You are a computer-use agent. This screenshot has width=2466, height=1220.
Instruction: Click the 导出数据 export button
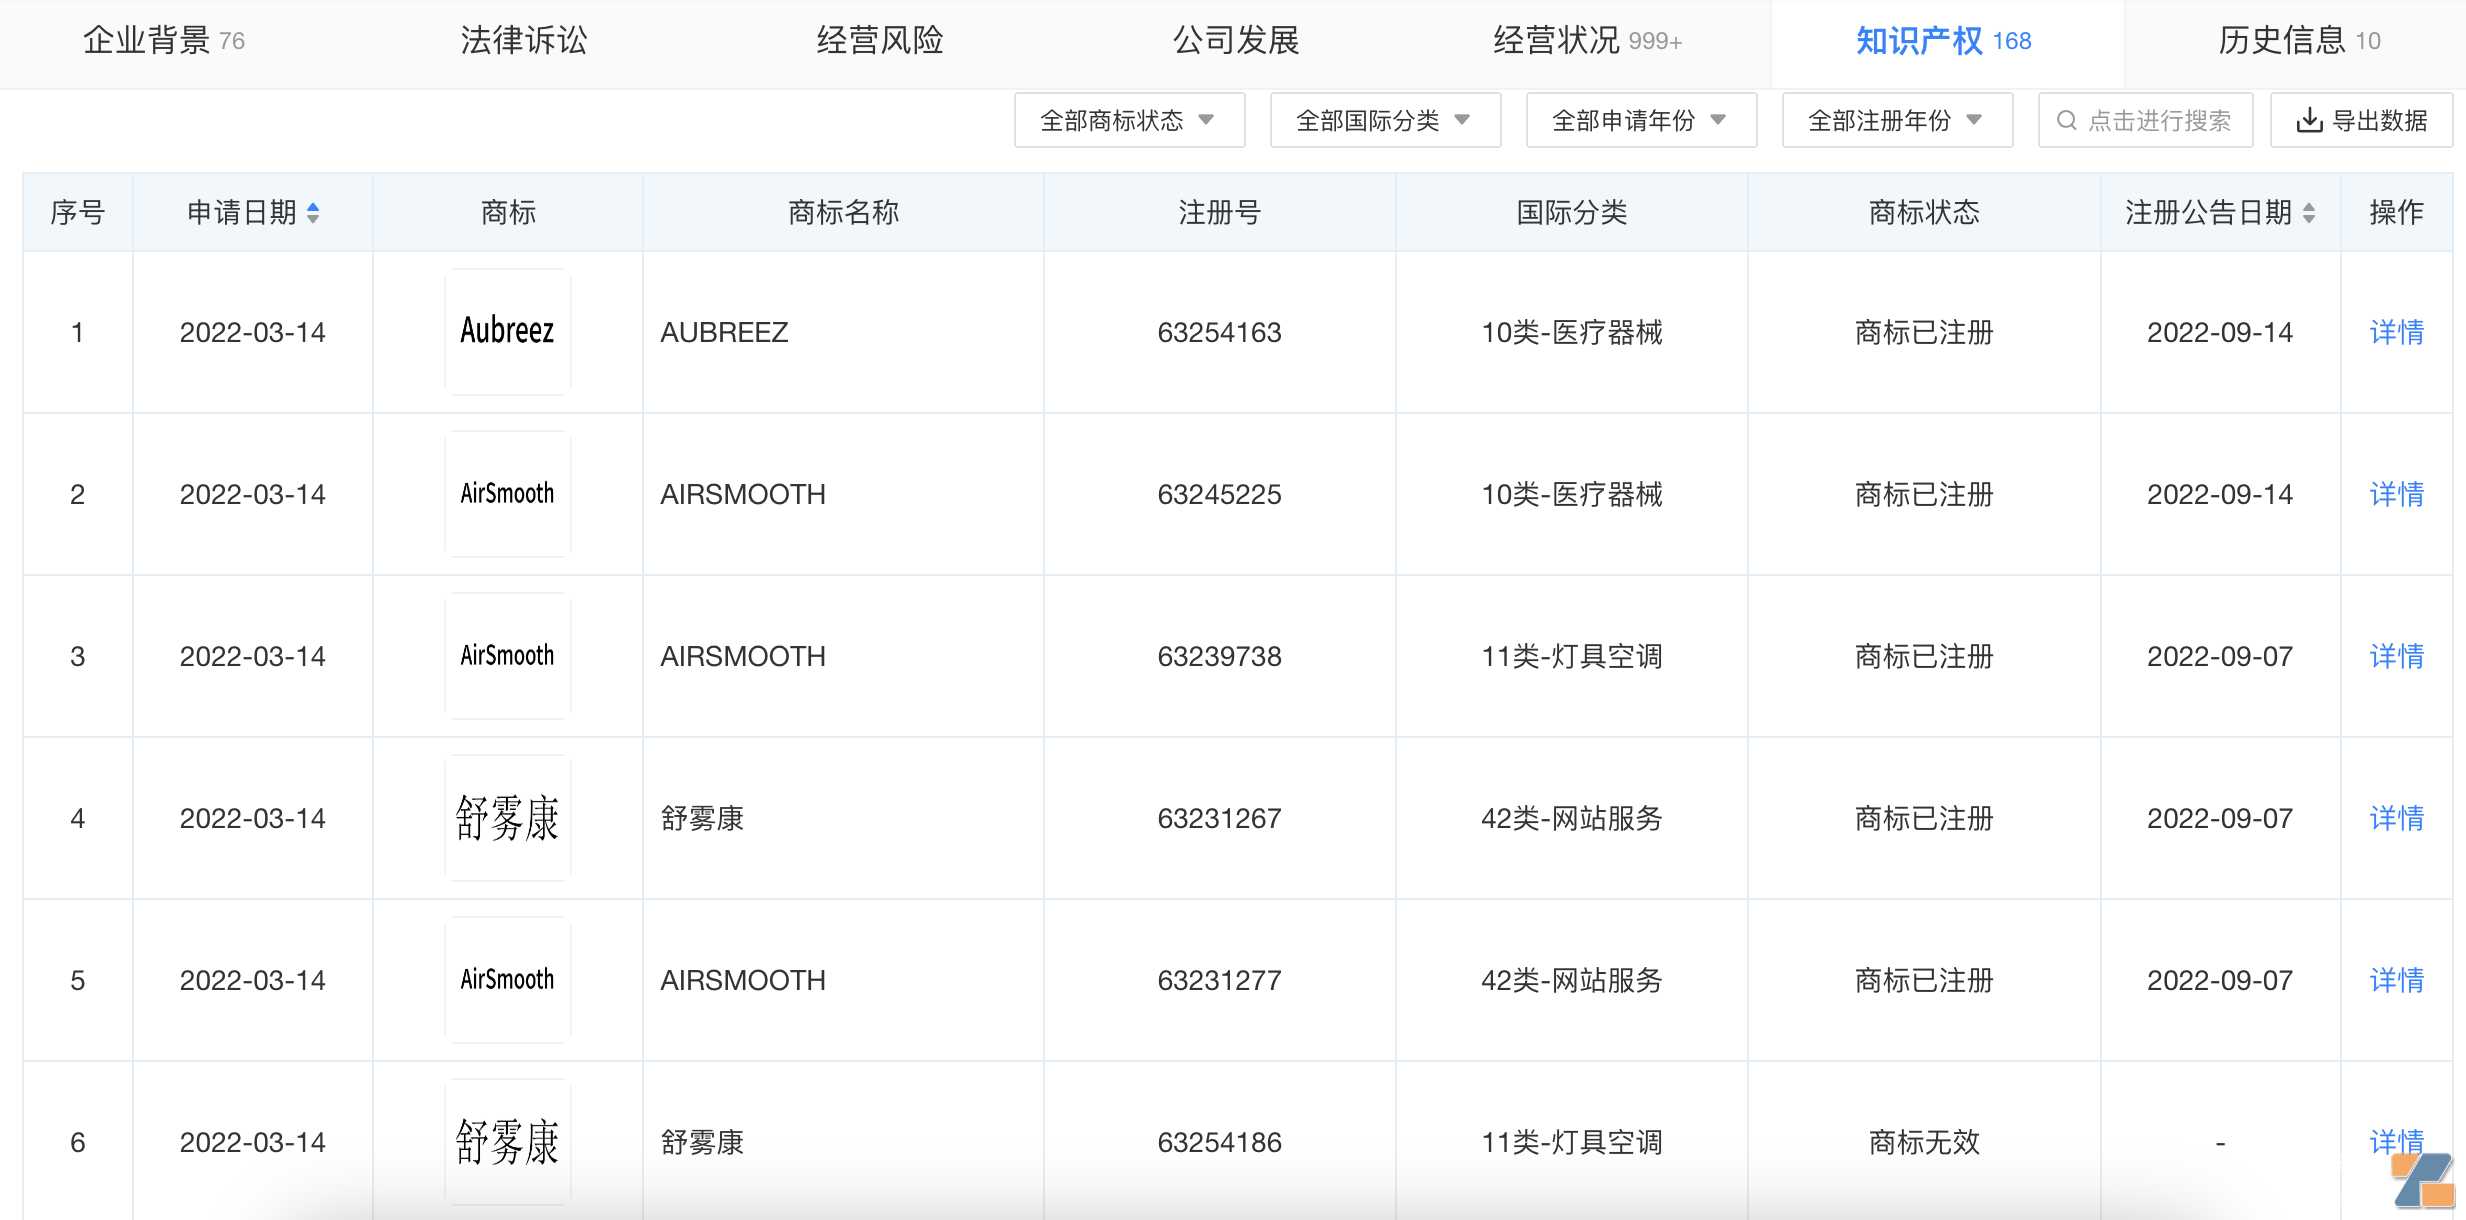2361,119
